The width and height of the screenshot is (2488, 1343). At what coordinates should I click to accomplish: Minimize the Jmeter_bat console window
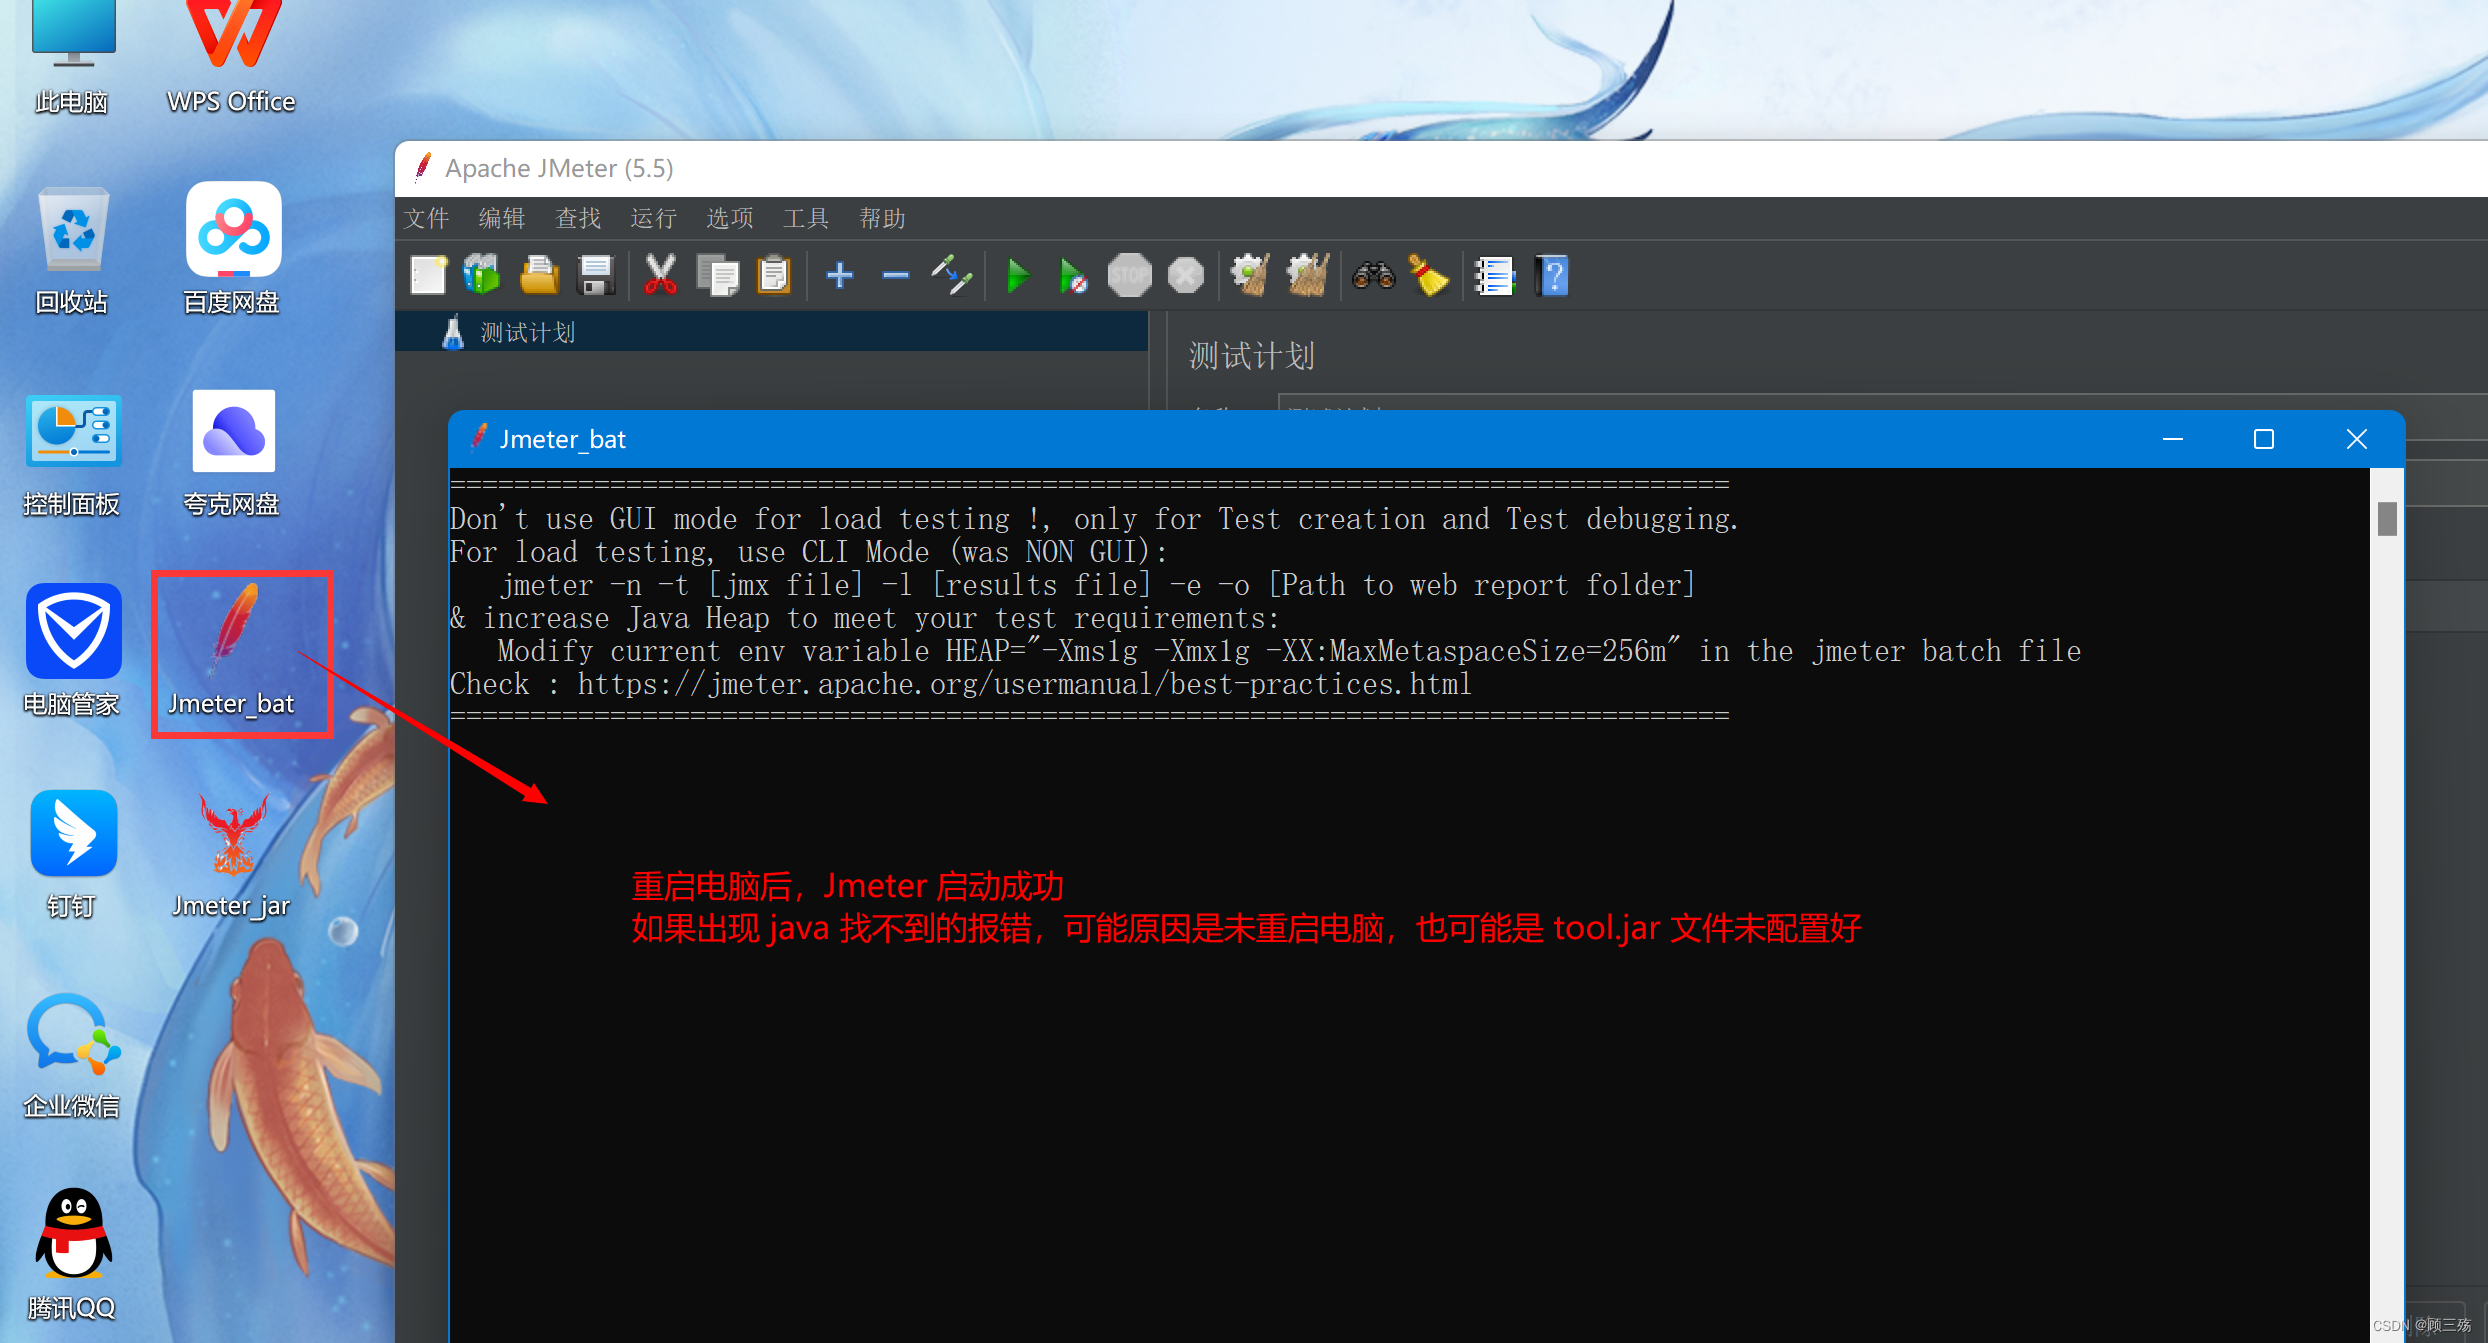tap(2172, 439)
